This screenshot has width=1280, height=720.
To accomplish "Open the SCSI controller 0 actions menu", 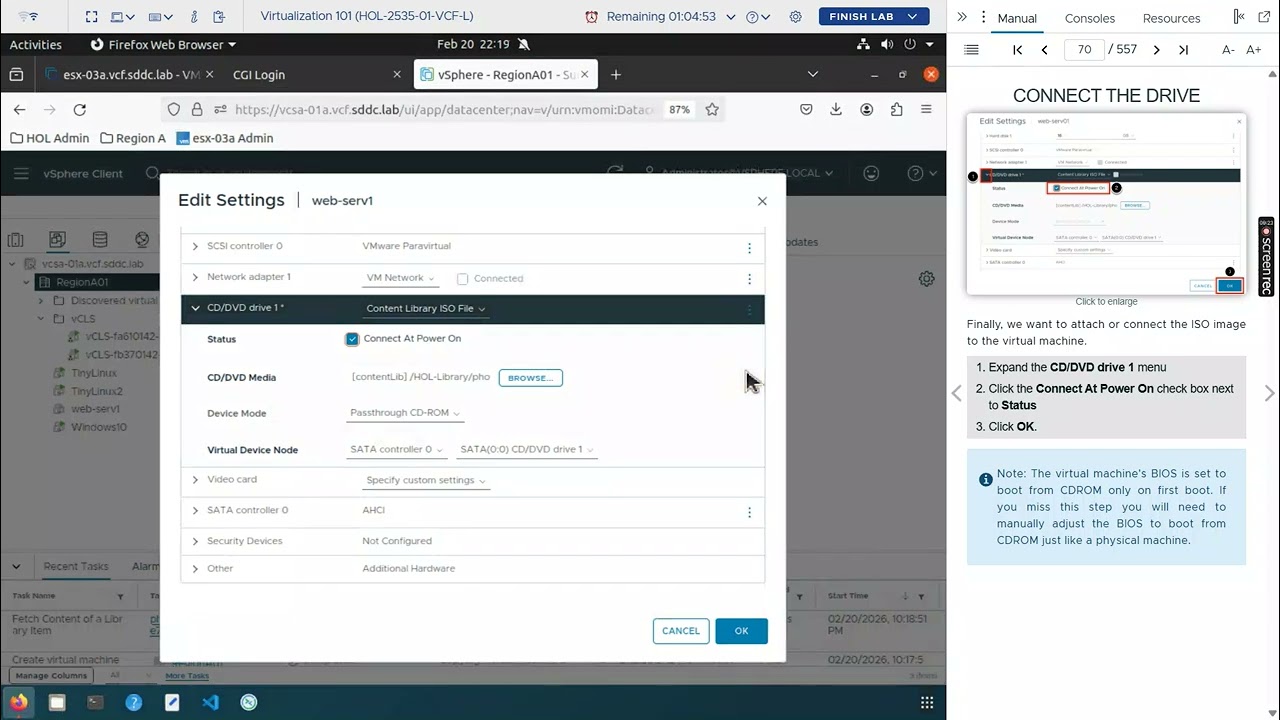I will point(749,247).
